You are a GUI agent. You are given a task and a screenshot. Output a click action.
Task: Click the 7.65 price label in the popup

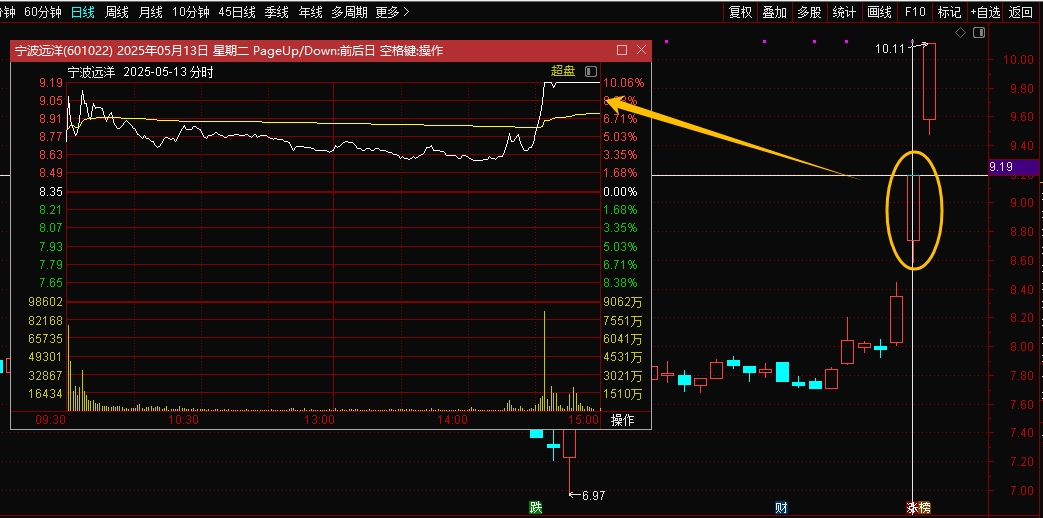click(x=51, y=283)
